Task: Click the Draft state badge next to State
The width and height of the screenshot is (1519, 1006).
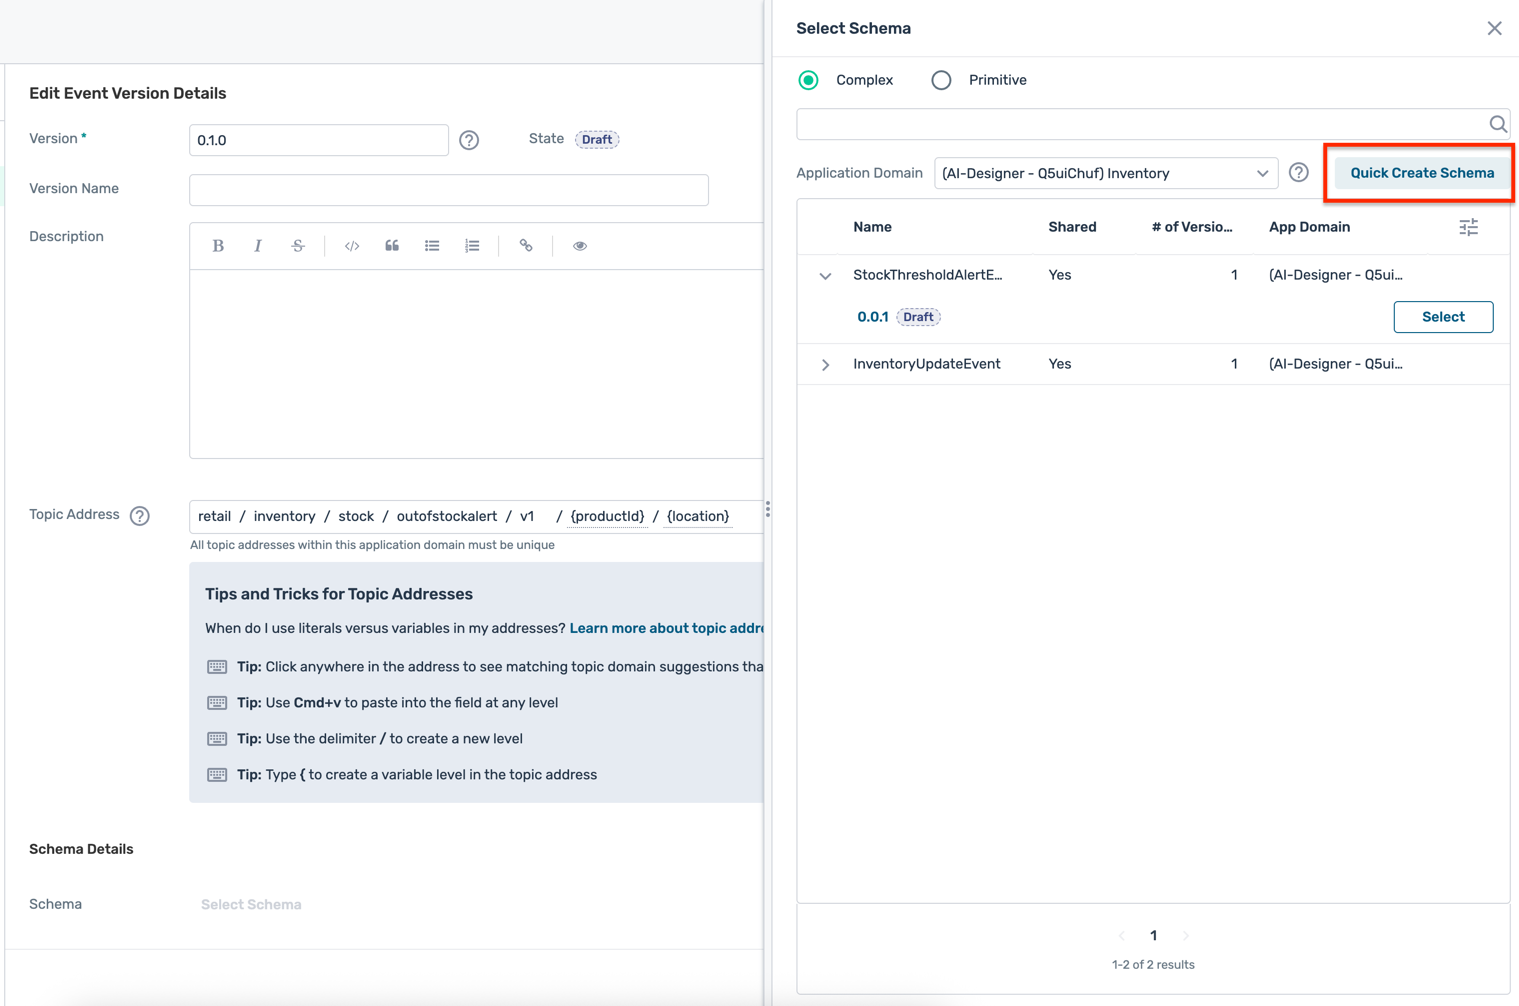Action: pos(597,140)
